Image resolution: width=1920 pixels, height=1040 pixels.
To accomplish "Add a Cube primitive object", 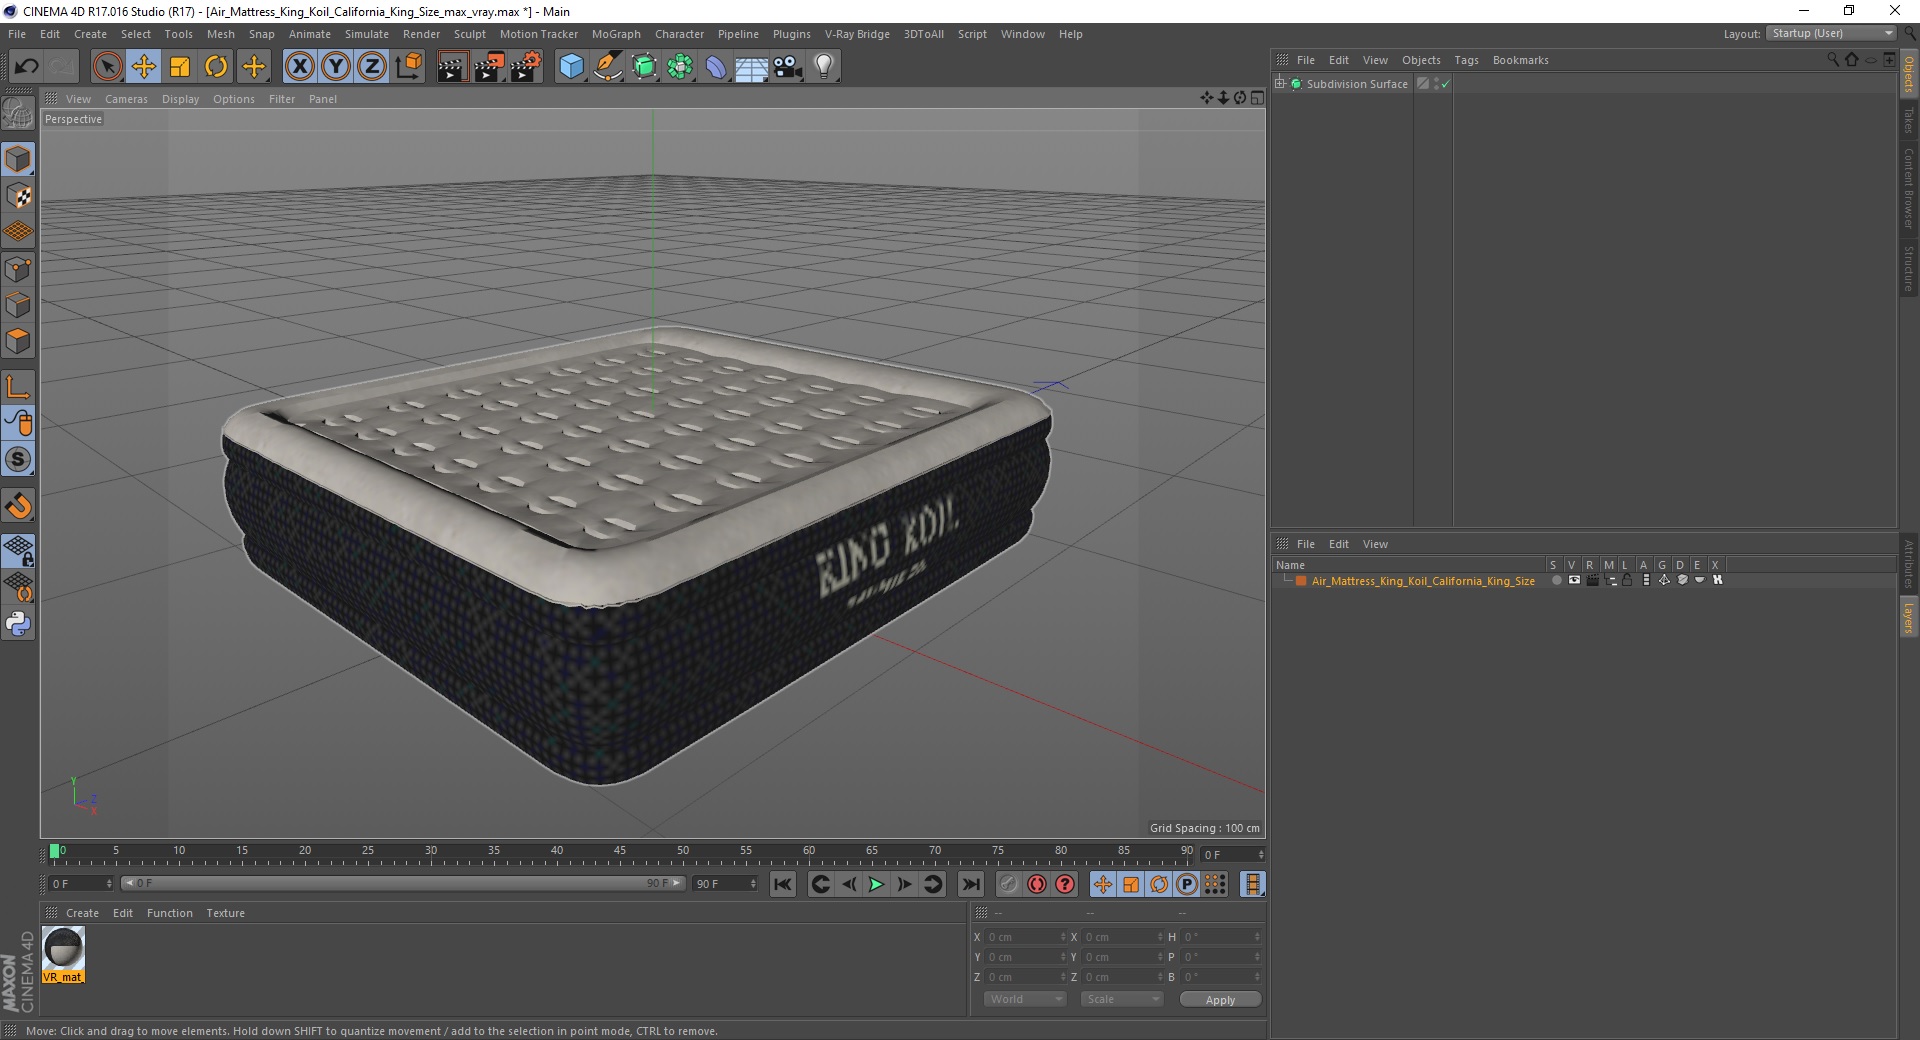I will click(x=571, y=67).
